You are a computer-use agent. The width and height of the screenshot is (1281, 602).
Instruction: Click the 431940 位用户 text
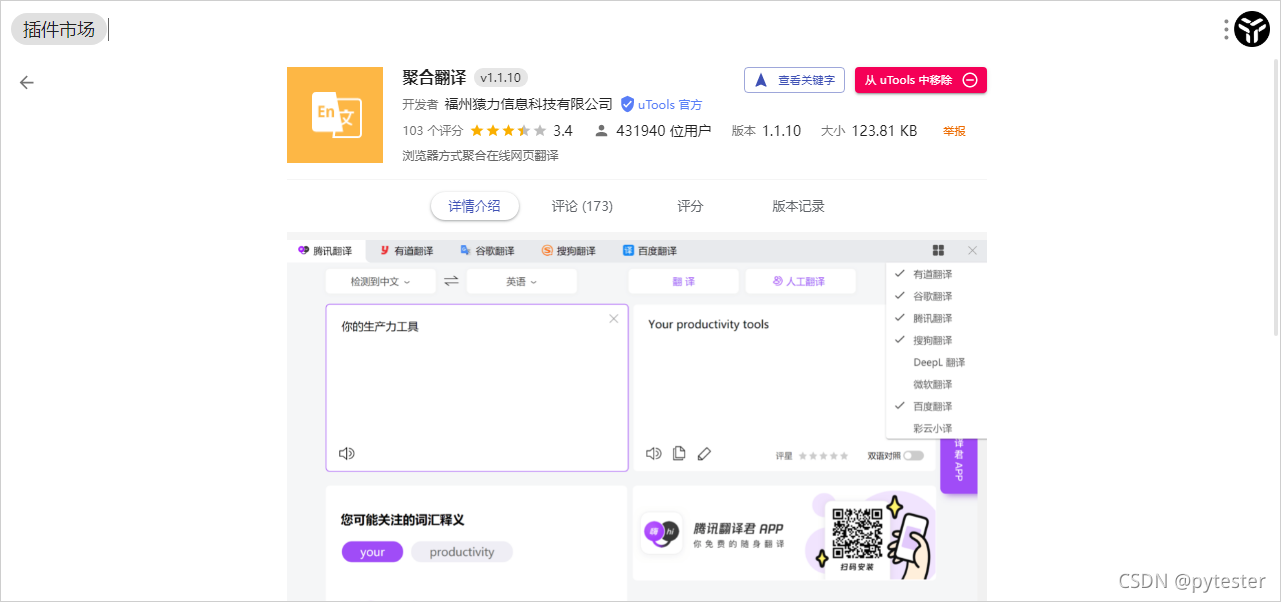664,131
